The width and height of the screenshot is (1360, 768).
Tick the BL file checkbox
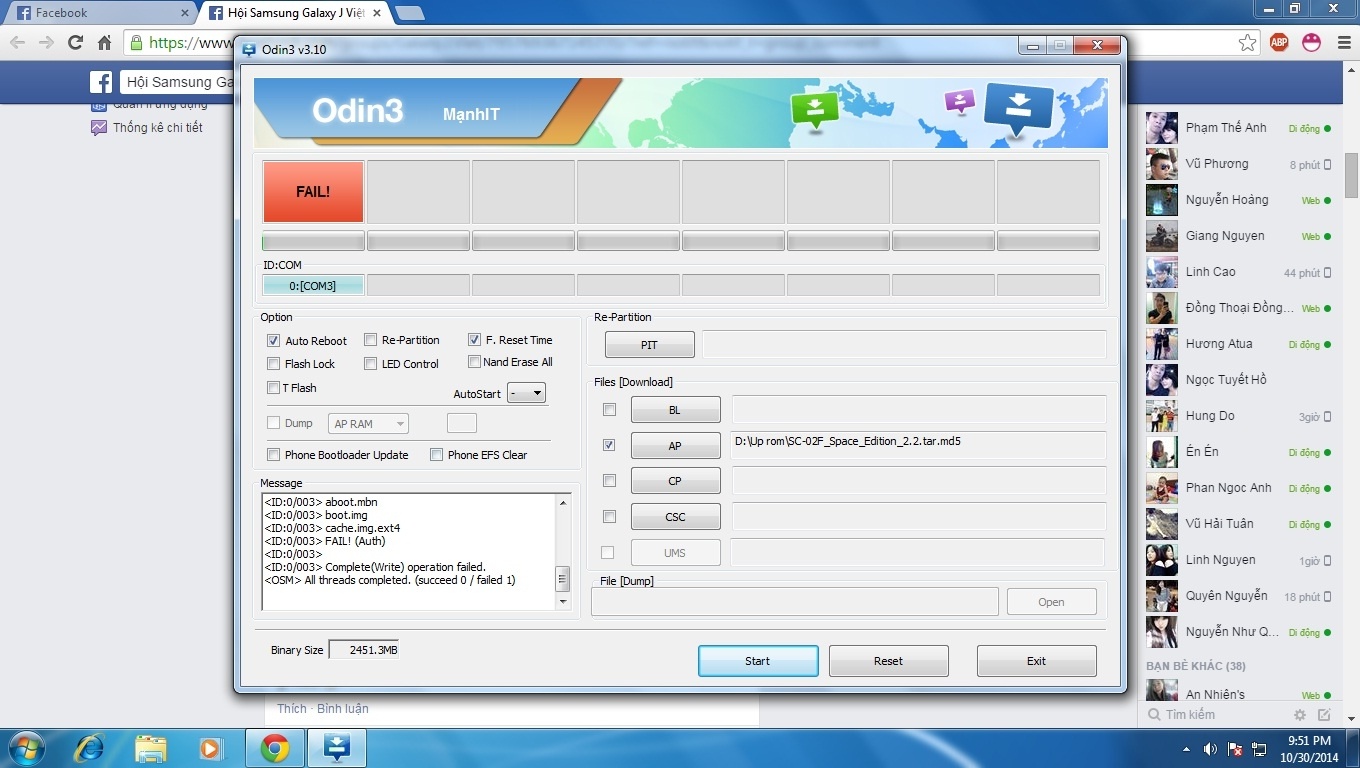click(609, 410)
